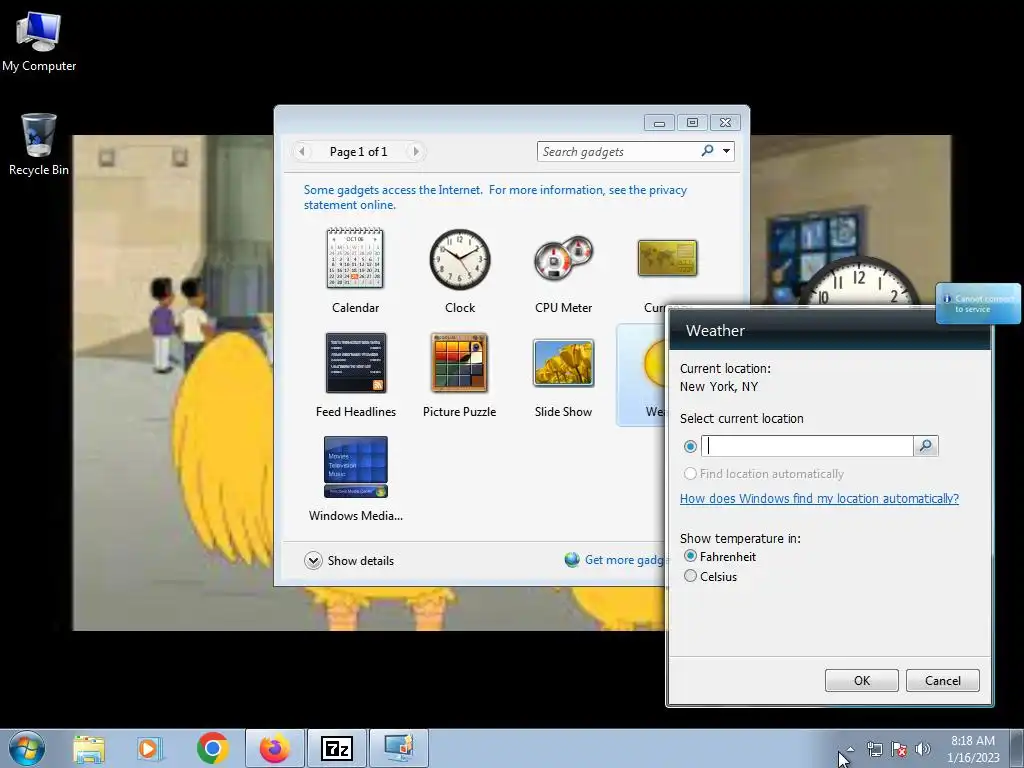This screenshot has width=1024, height=768.
Task: Click the taskbar clock showing 8:18 AM
Action: (x=973, y=749)
